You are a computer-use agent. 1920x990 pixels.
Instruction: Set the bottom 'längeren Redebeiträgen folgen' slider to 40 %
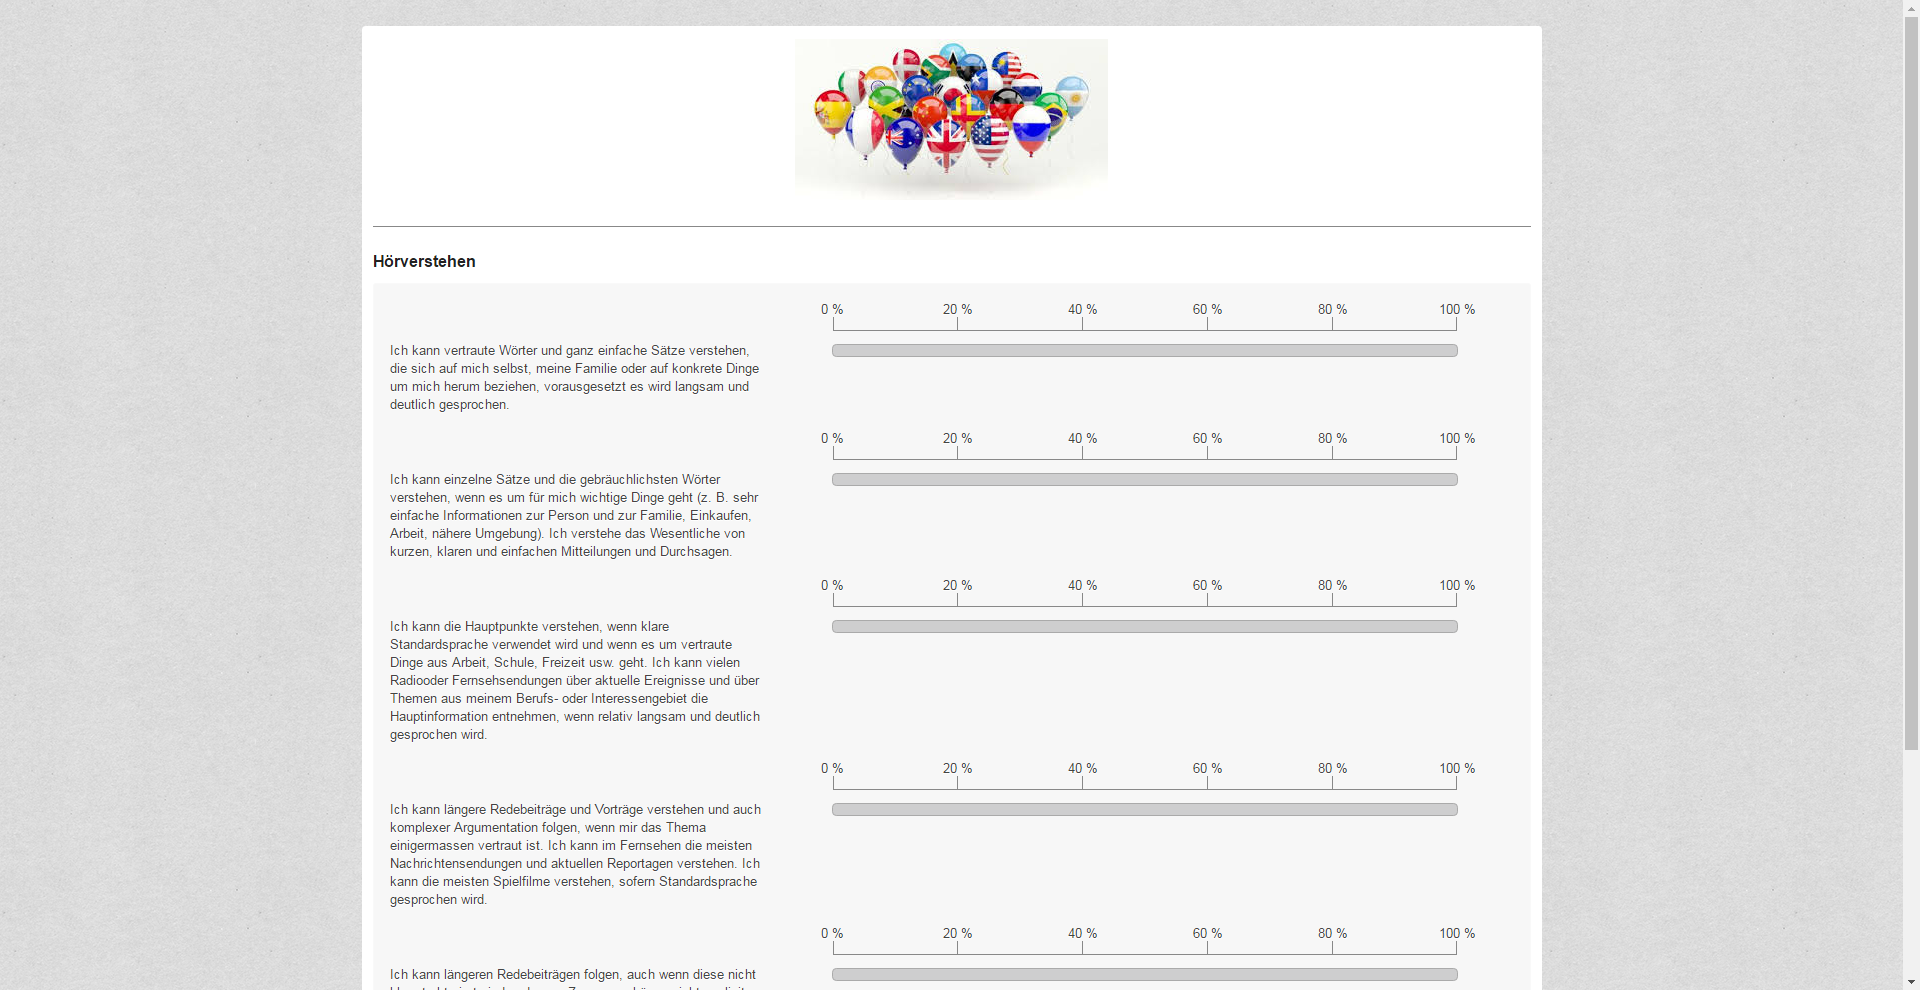[x=1082, y=975]
